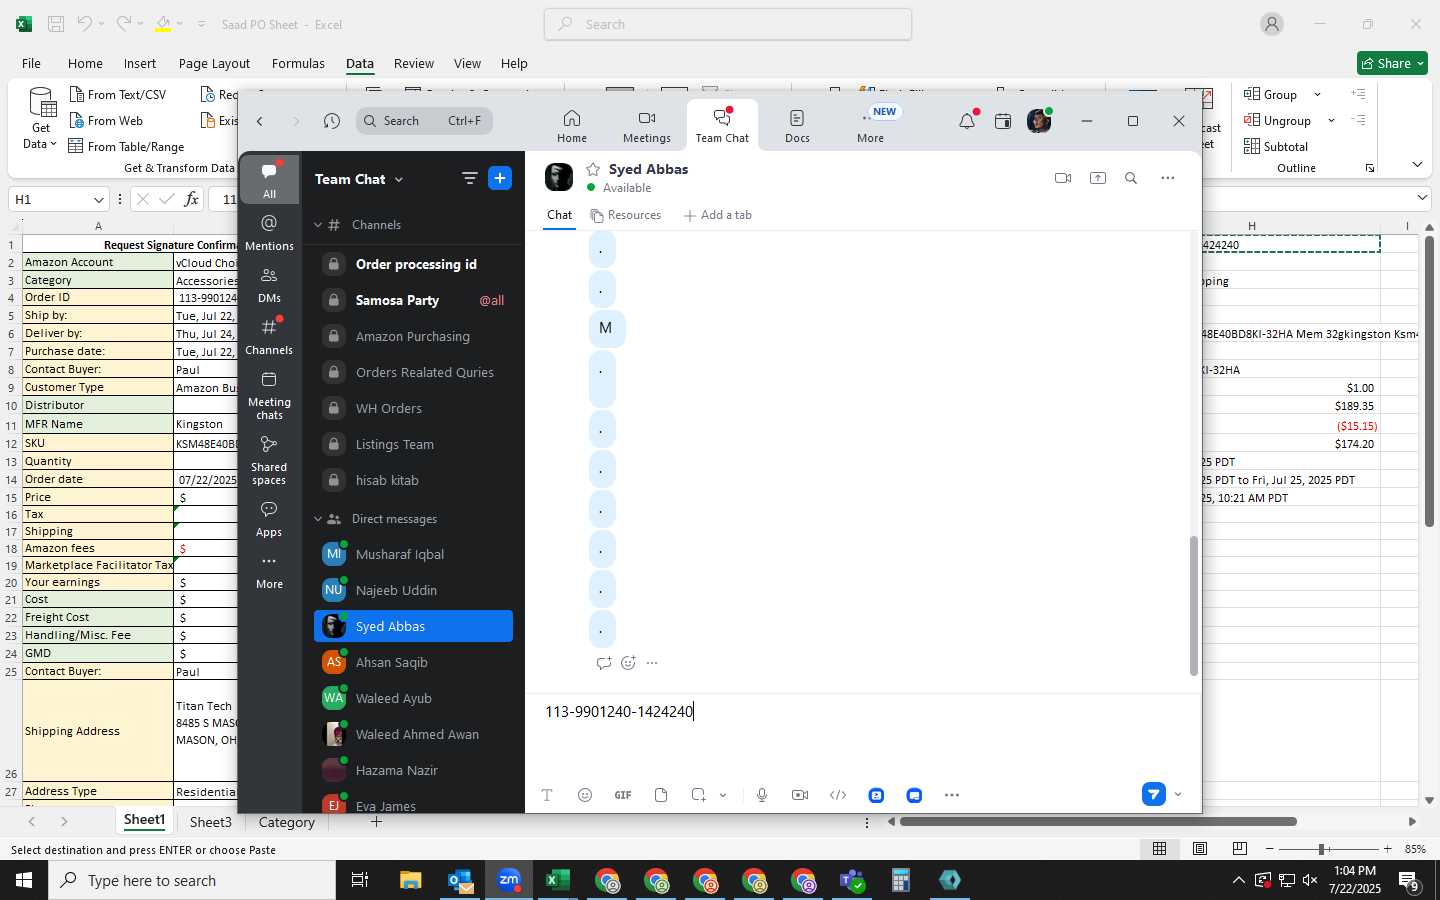Click From Table/Range in Excel ribbon
This screenshot has height=900, width=1440.
[126, 146]
